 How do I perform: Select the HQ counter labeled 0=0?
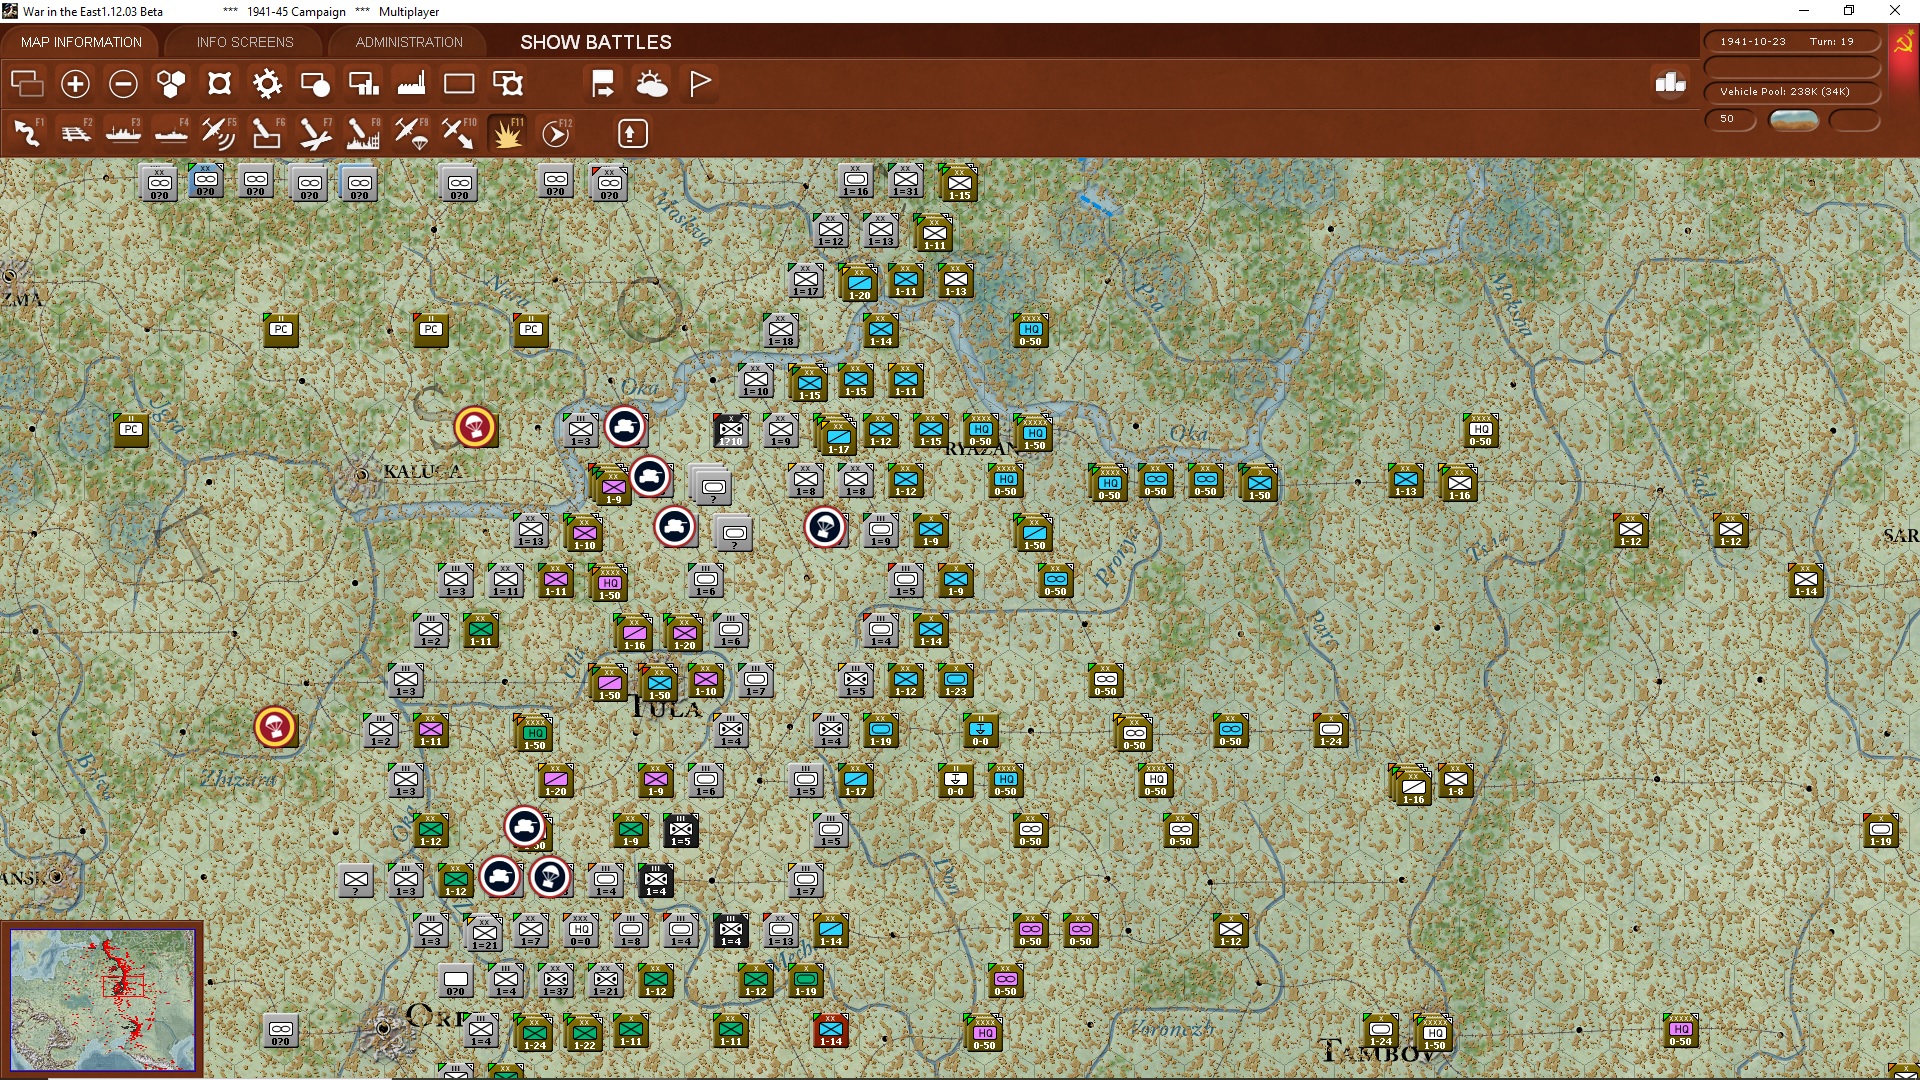(581, 931)
